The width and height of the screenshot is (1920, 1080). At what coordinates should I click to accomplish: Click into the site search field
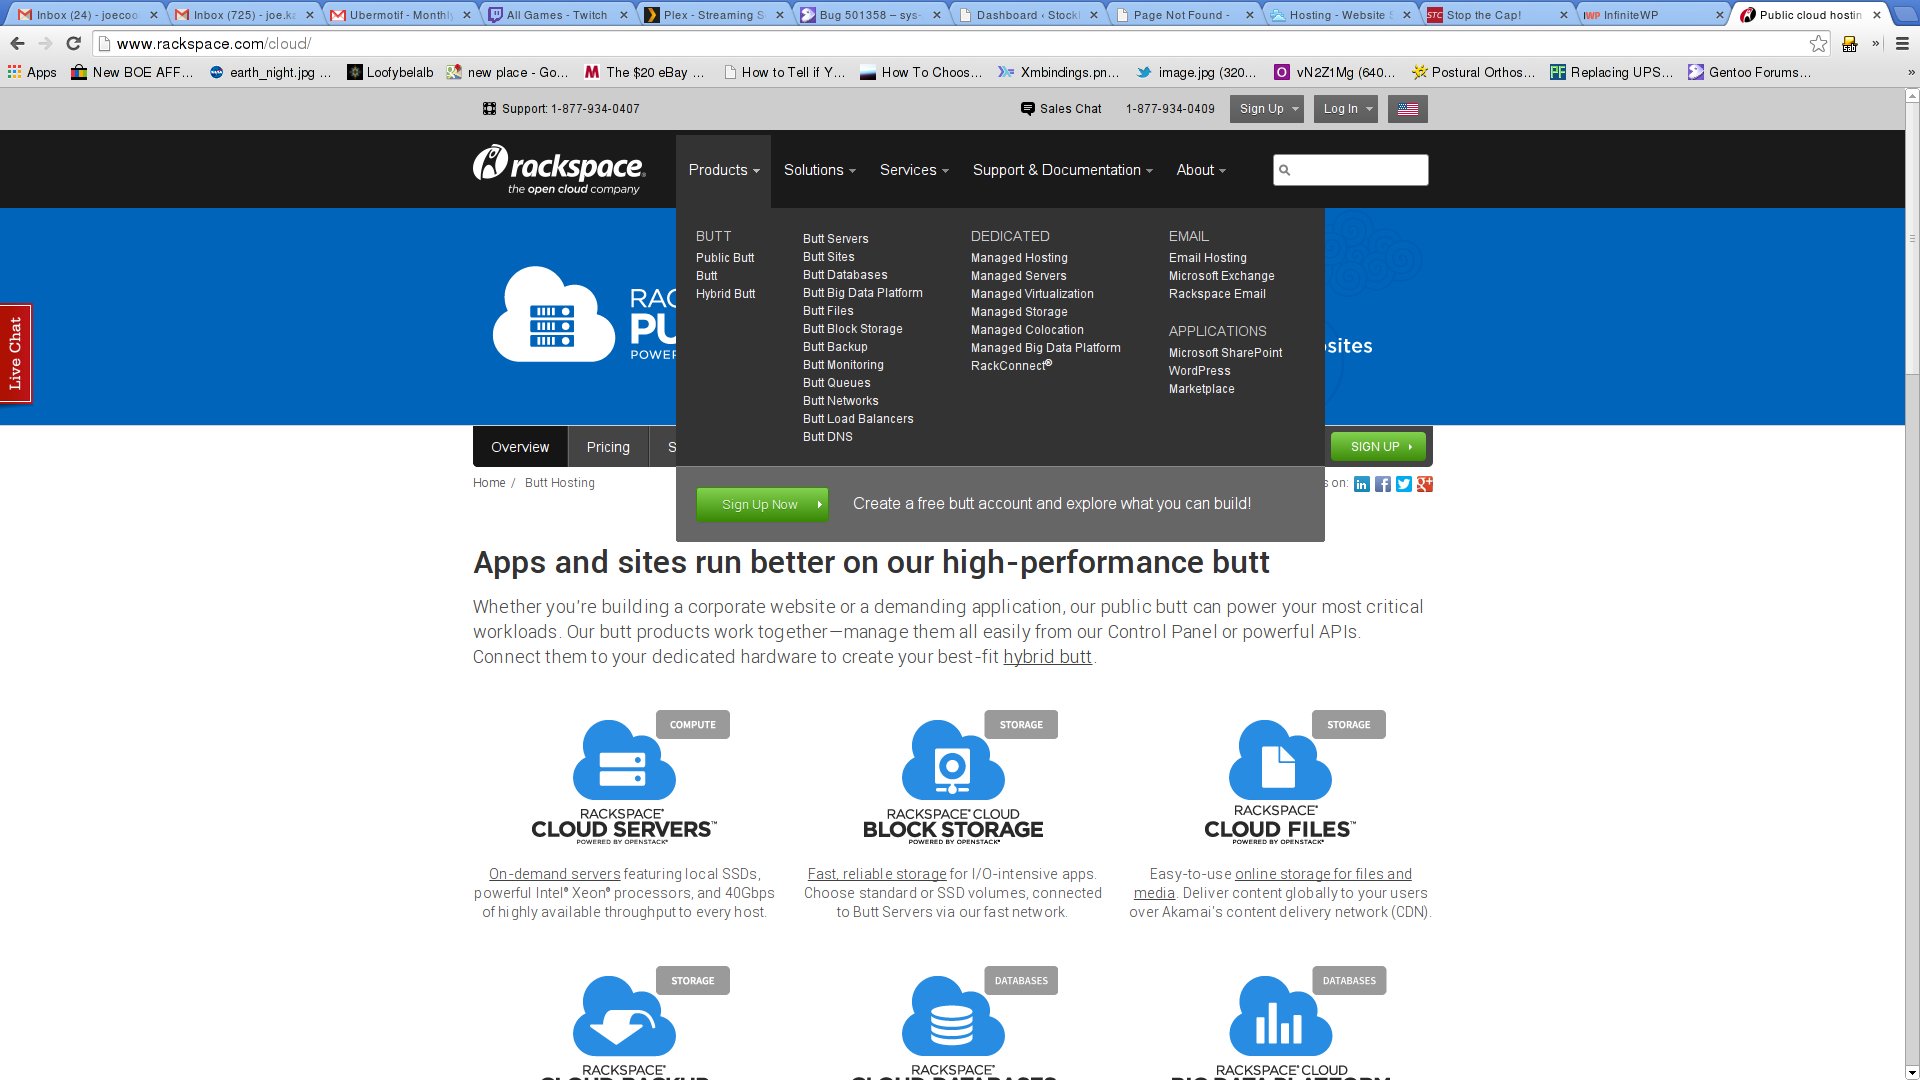[x=1350, y=170]
